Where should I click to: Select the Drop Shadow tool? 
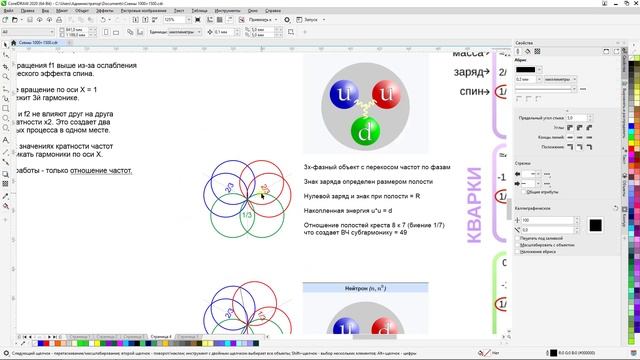(5, 174)
